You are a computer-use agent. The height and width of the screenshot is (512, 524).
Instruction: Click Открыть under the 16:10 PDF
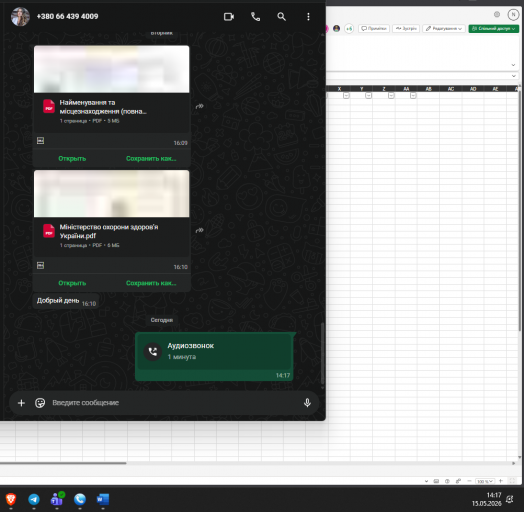coord(72,283)
